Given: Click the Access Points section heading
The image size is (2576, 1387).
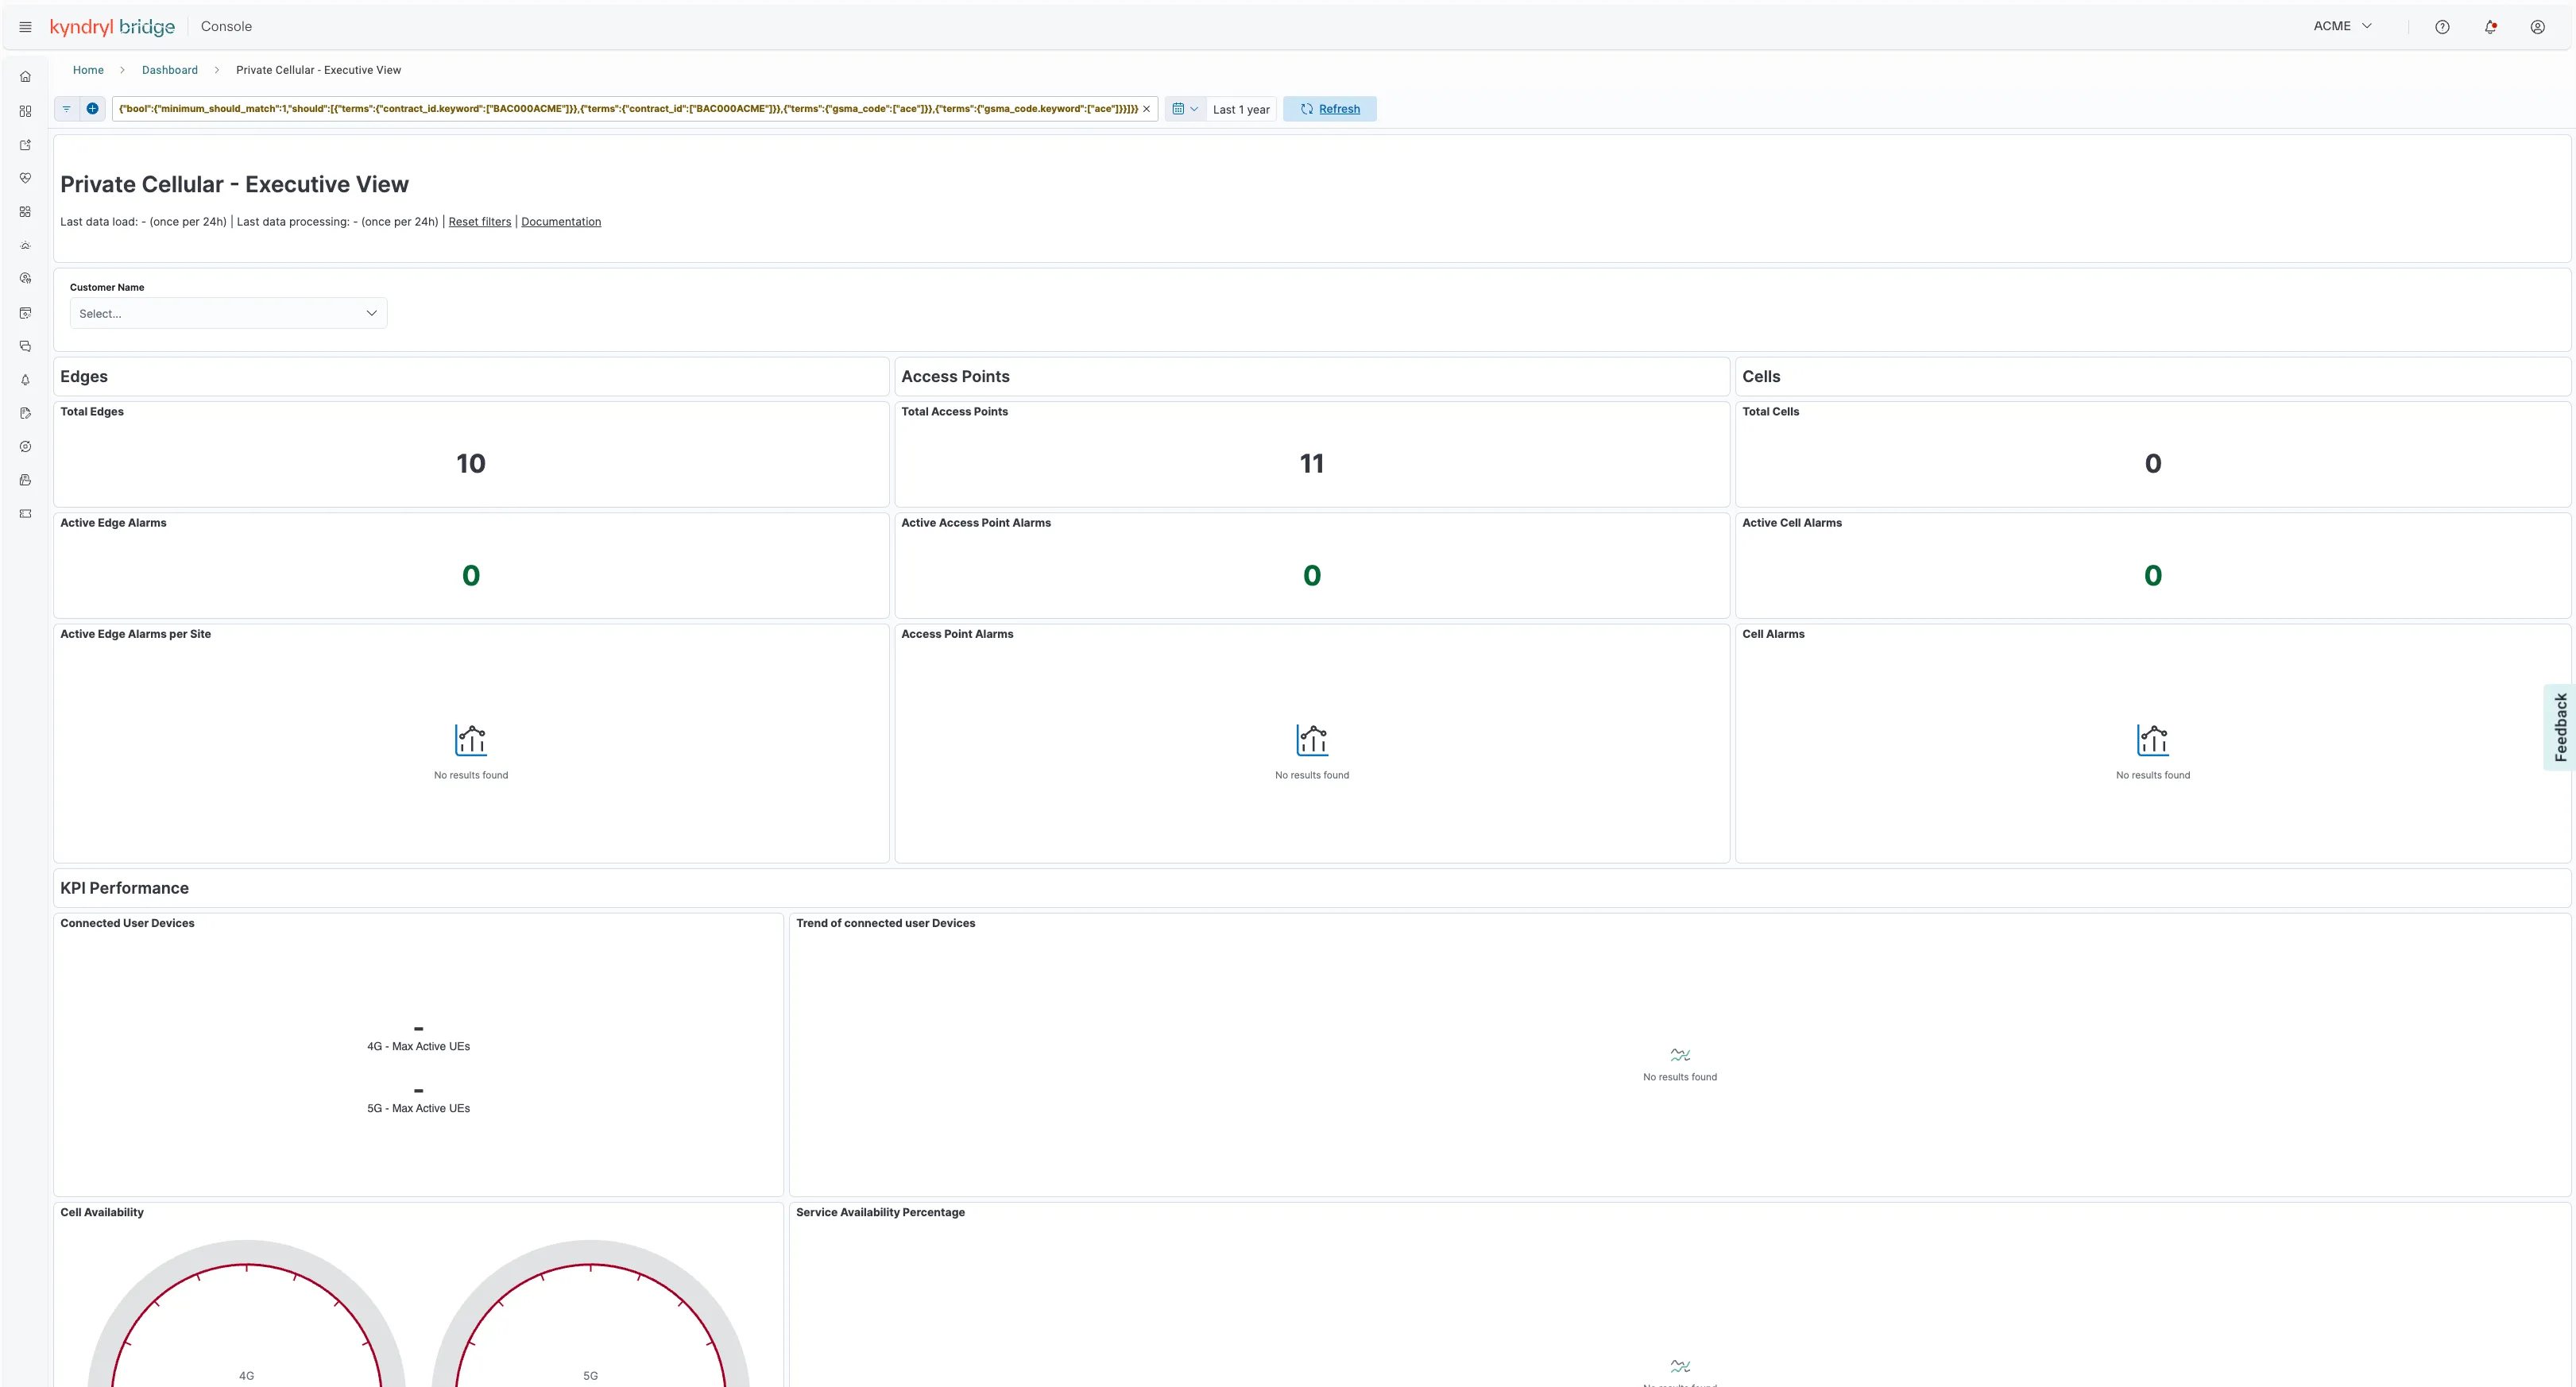Looking at the screenshot, I should (x=955, y=377).
